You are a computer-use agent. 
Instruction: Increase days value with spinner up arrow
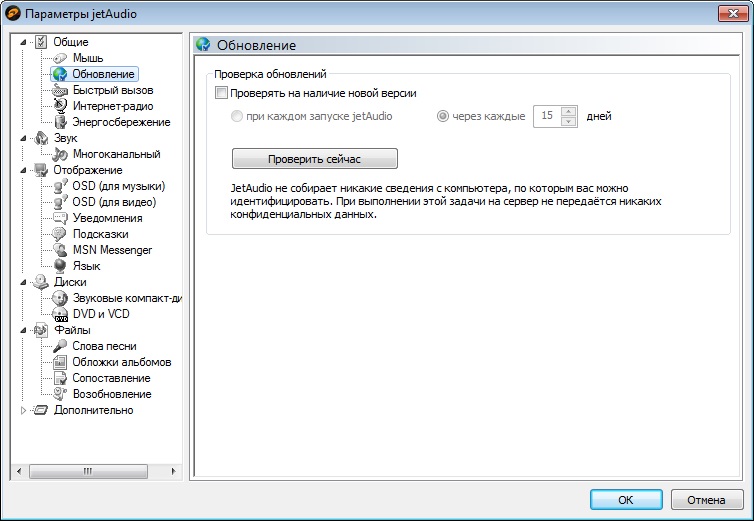pos(568,112)
